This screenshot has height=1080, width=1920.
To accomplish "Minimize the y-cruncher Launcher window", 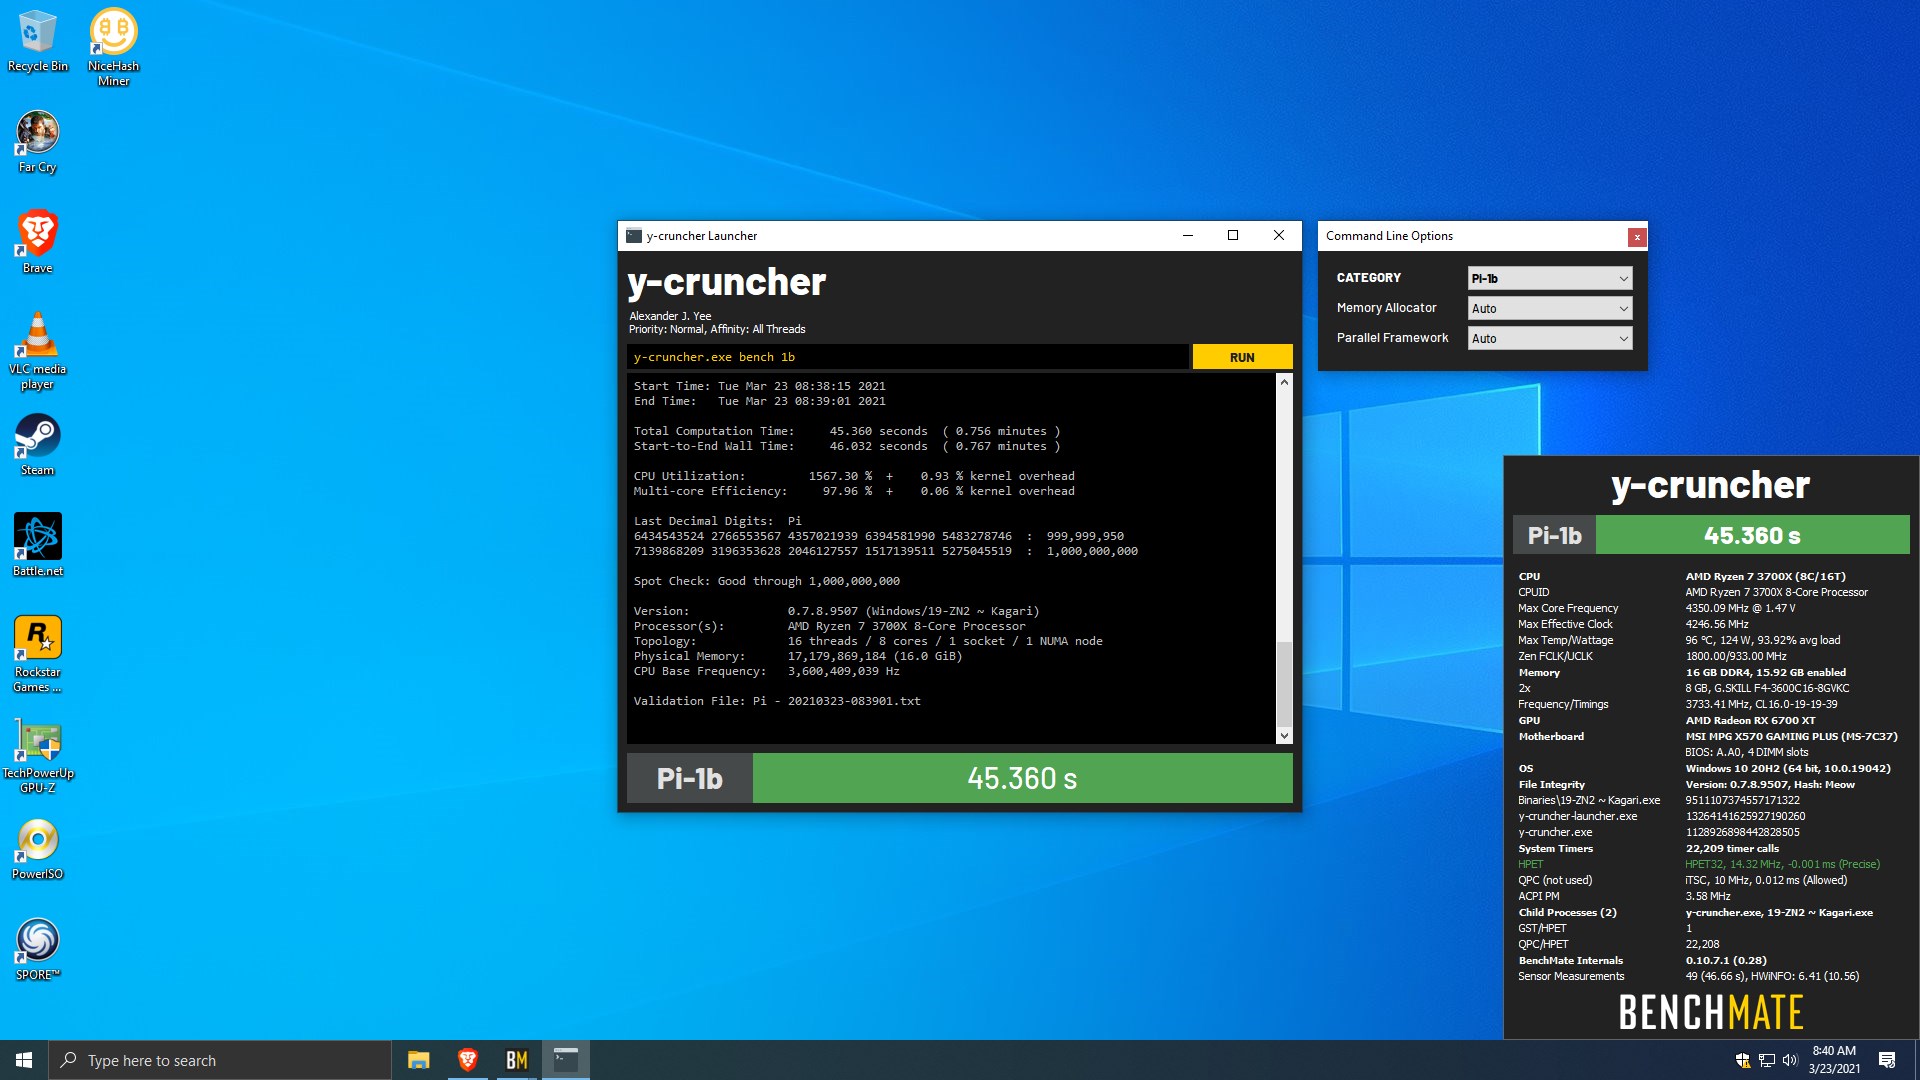I will click(x=1187, y=236).
